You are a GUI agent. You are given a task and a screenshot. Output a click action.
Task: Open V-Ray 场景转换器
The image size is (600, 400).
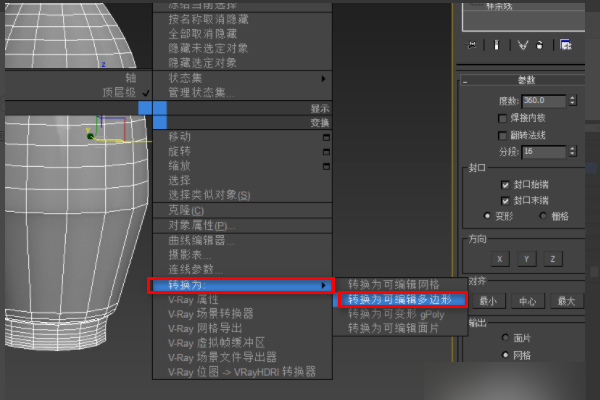click(x=210, y=314)
